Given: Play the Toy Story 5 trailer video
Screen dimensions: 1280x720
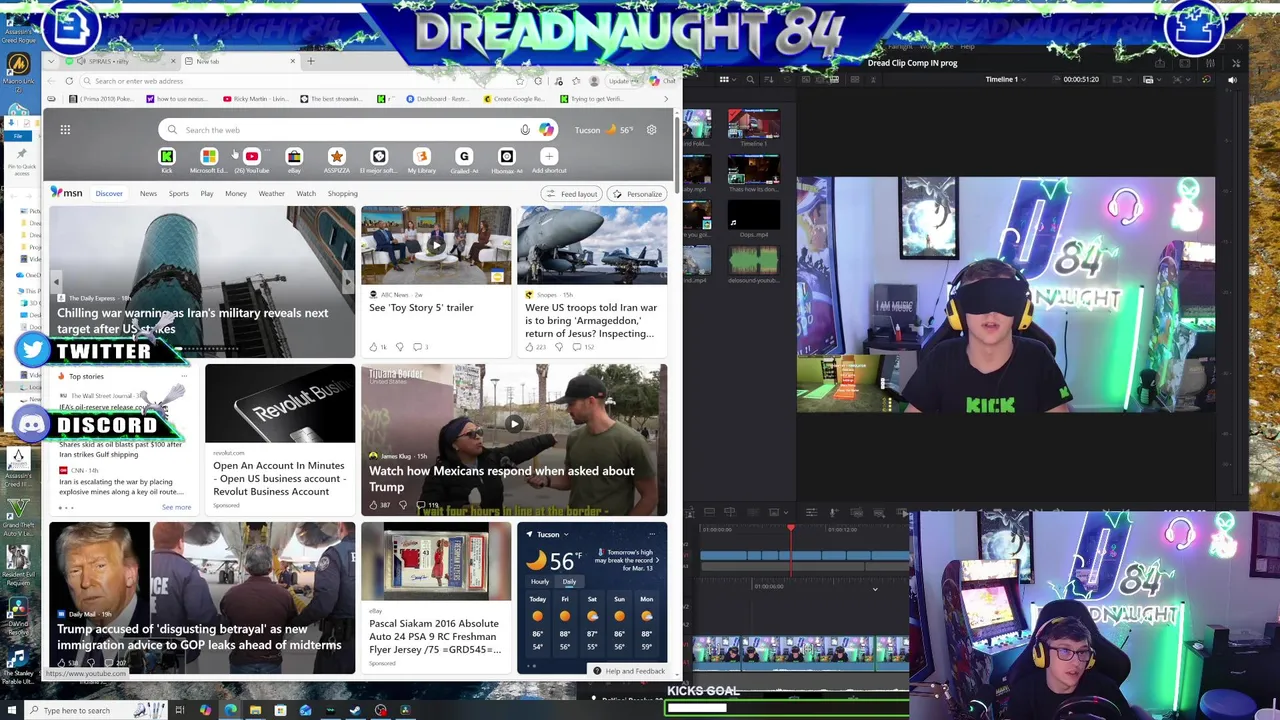Looking at the screenshot, I should click(x=436, y=246).
